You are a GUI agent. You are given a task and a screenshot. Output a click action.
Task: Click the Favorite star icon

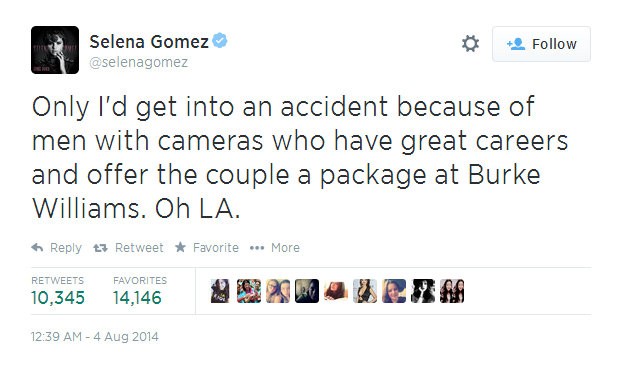pyautogui.click(x=180, y=247)
